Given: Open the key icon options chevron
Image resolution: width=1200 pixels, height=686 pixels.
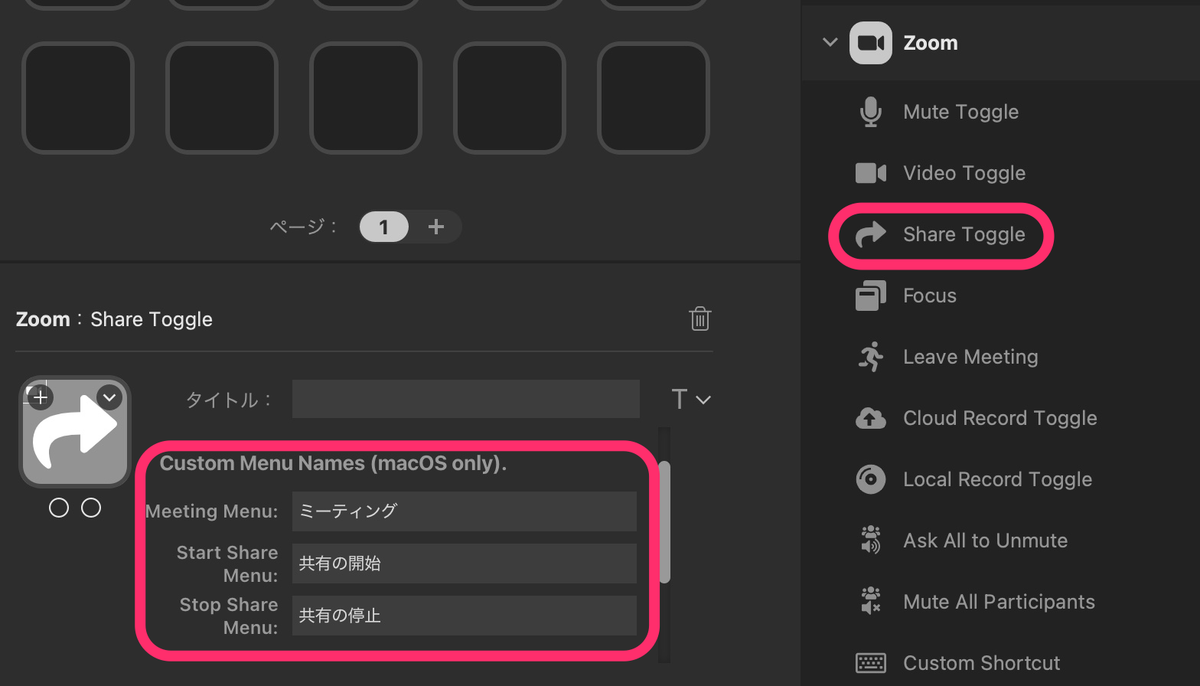Looking at the screenshot, I should (x=108, y=397).
